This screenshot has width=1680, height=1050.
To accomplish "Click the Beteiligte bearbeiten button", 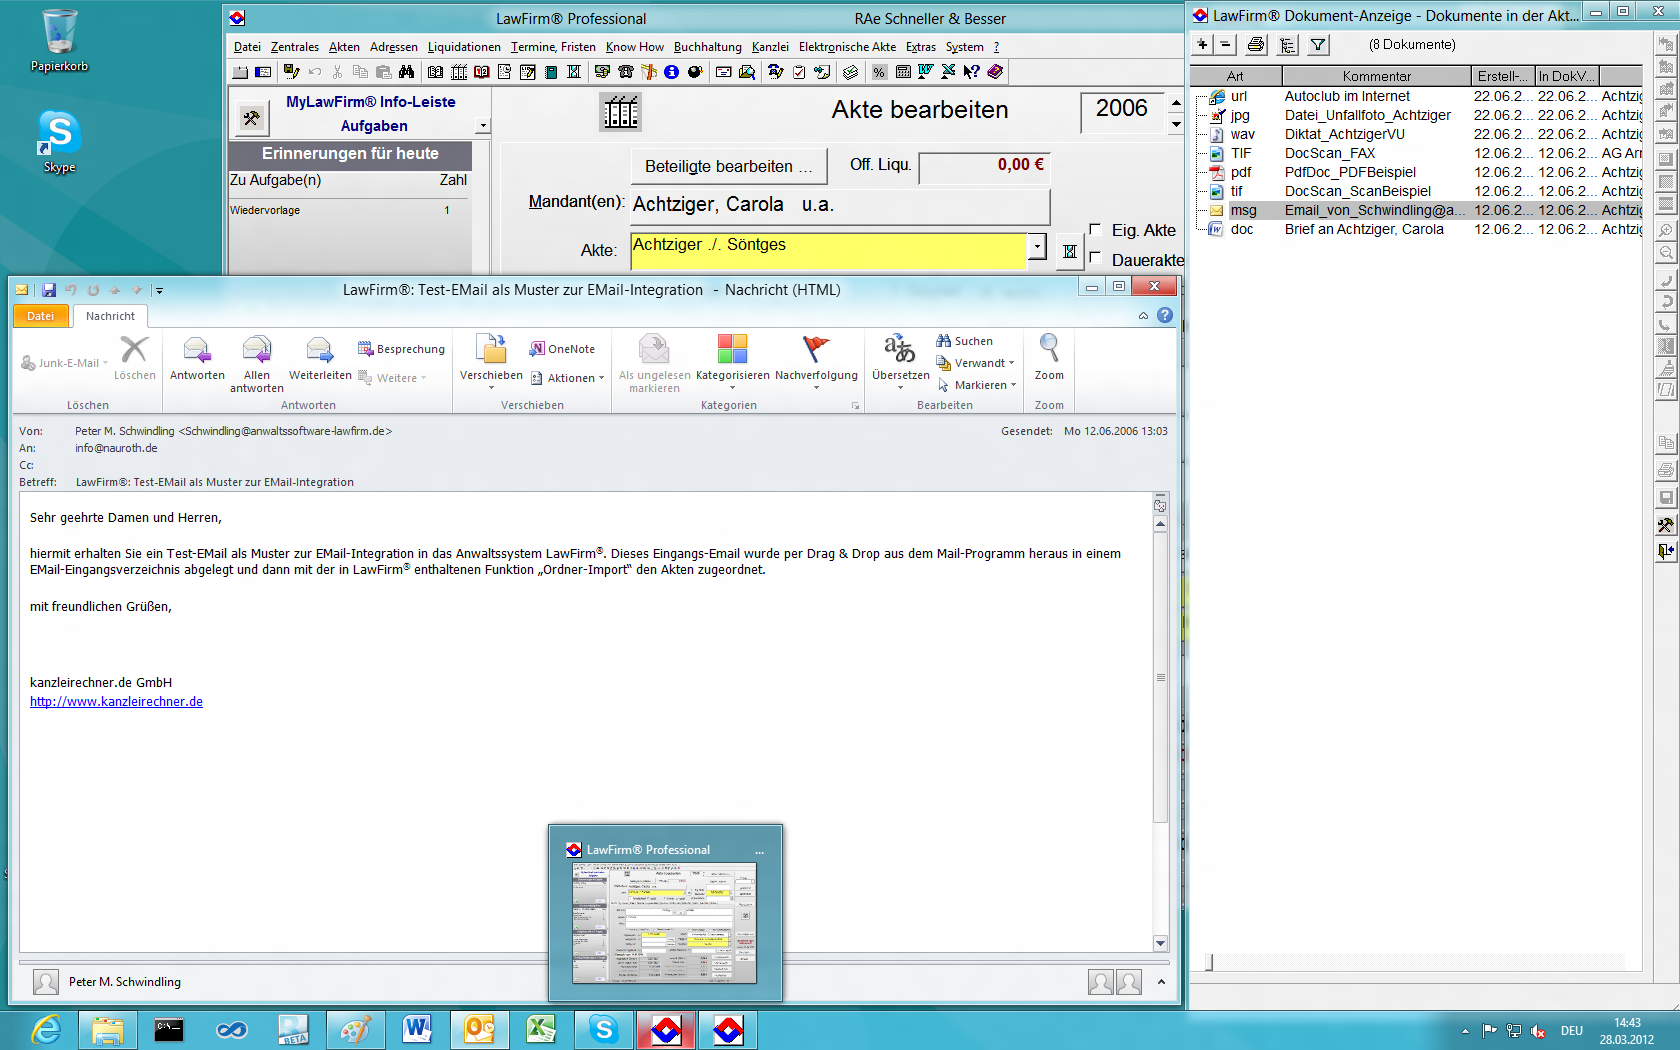I will point(728,166).
